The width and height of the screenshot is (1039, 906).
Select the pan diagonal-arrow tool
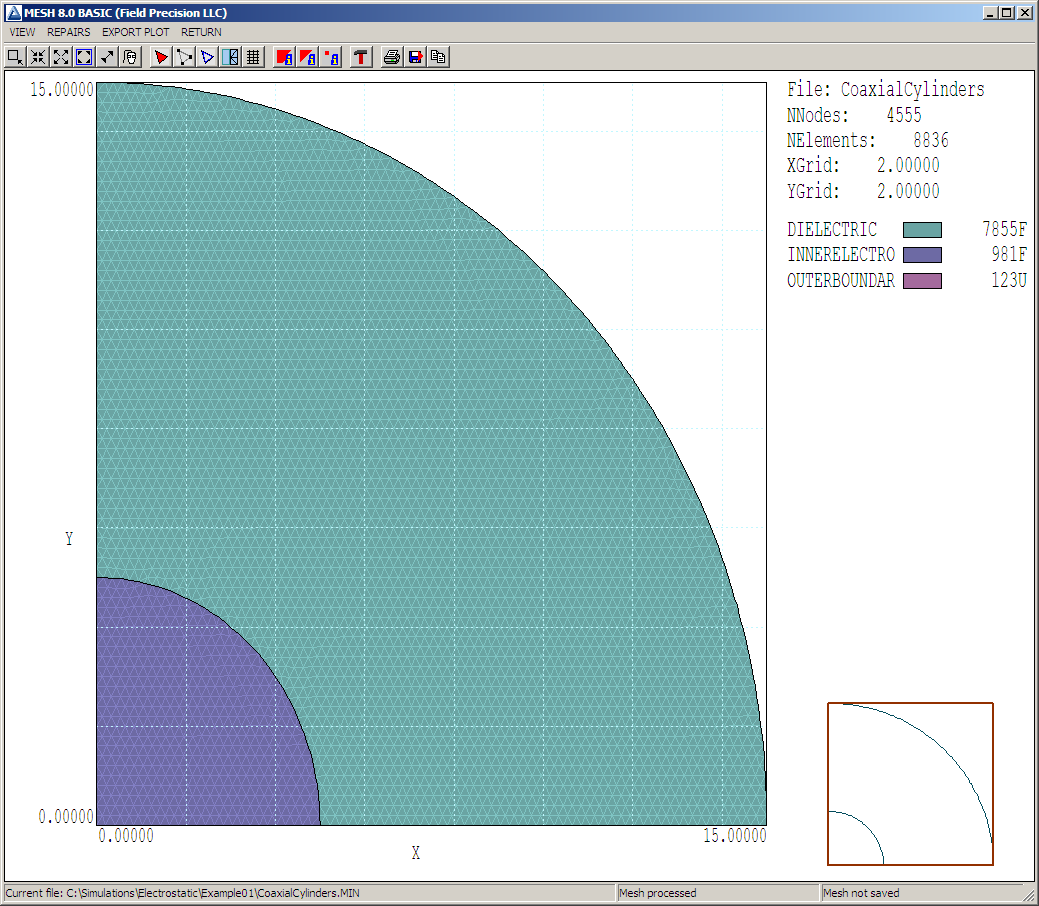coord(107,57)
